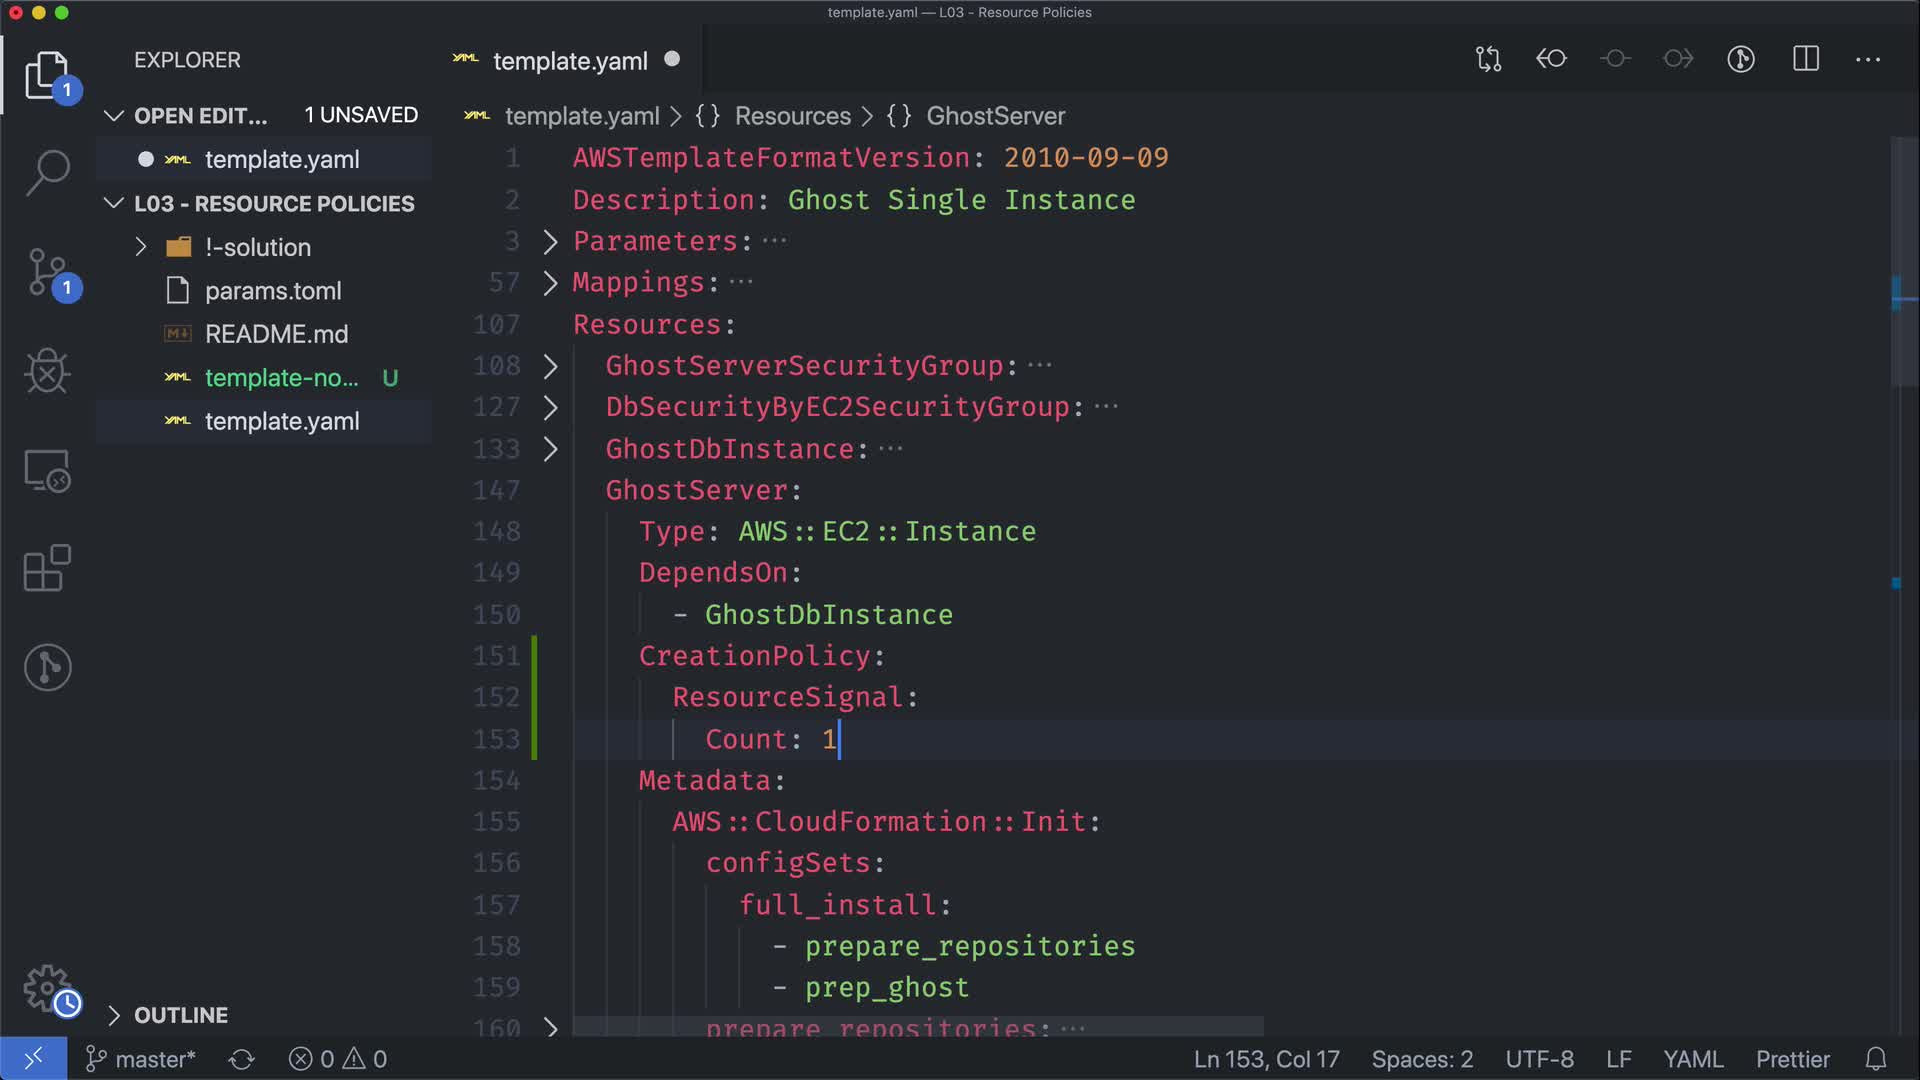Open the Manage settings gear icon
The width and height of the screenshot is (1920, 1080).
[47, 988]
